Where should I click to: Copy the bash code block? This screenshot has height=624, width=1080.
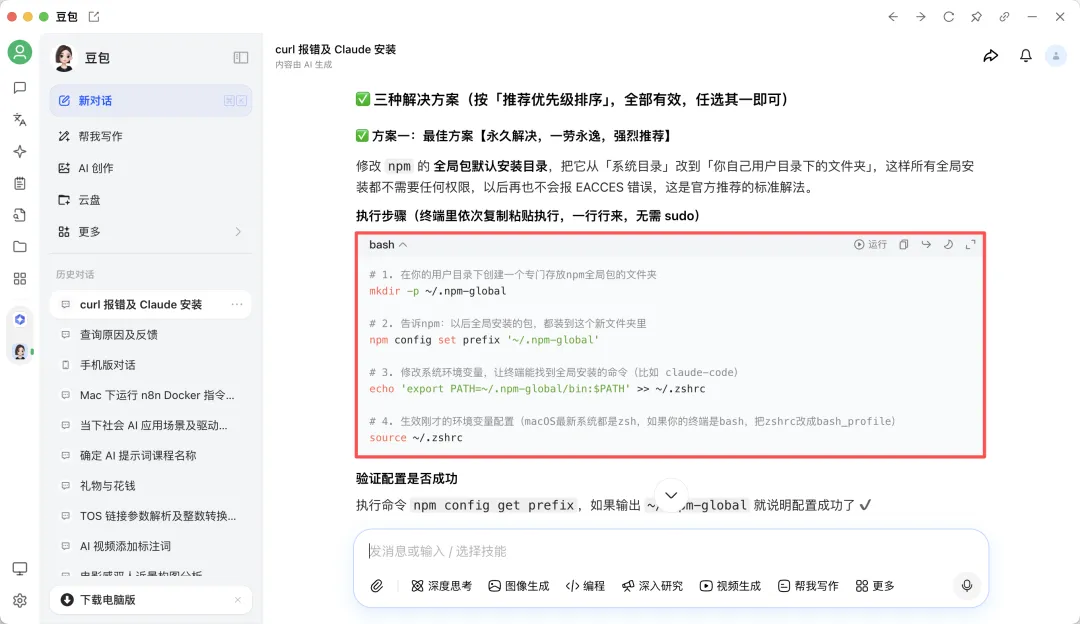click(904, 245)
